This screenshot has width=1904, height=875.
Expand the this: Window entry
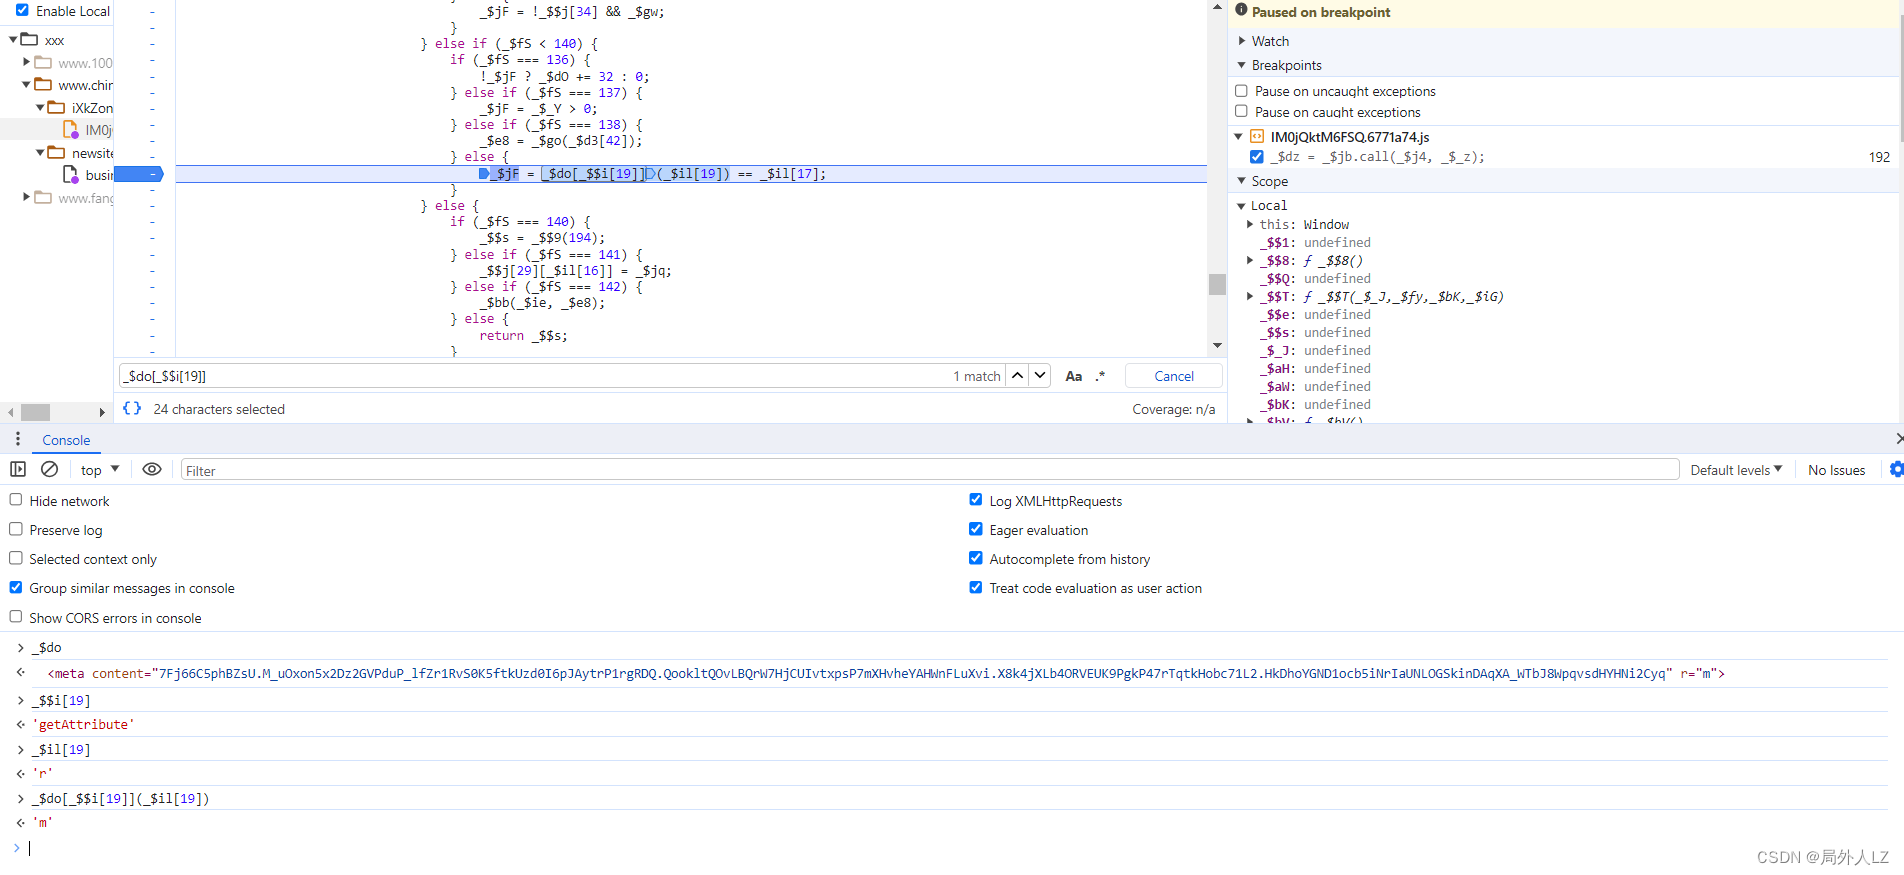1250,224
